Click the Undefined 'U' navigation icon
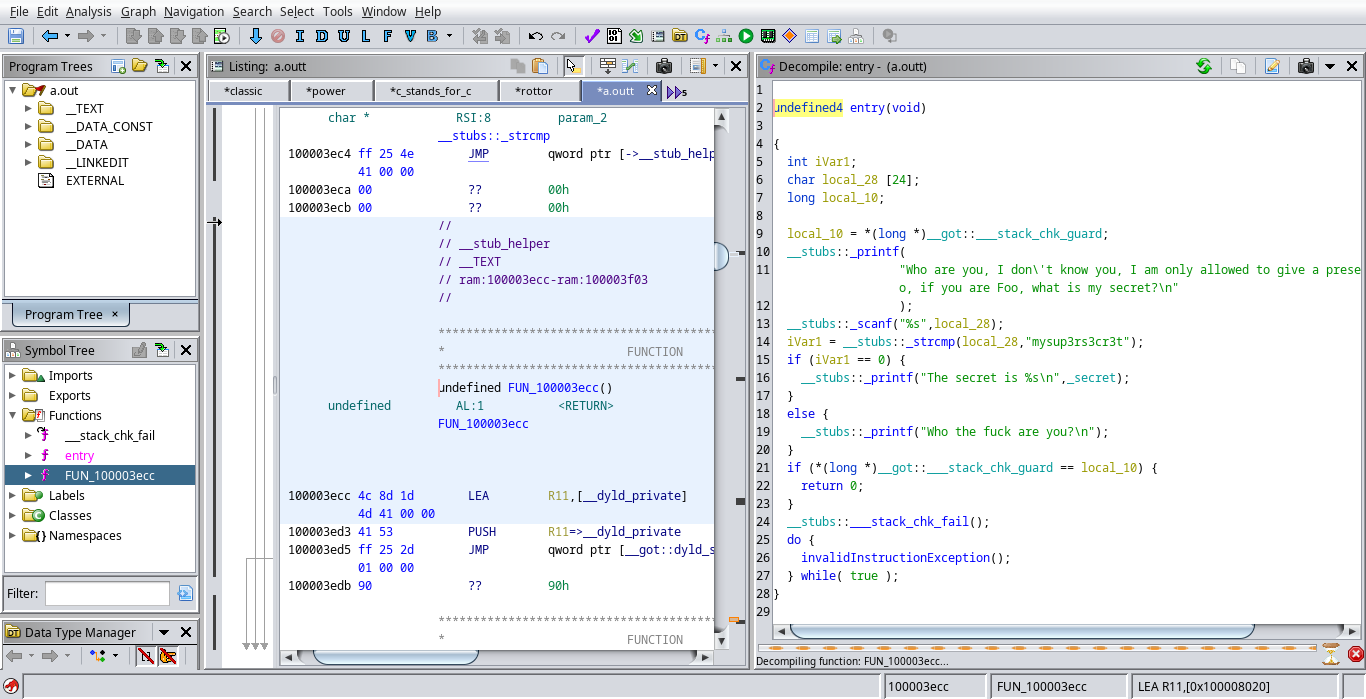The height and width of the screenshot is (699, 1366). click(x=343, y=36)
